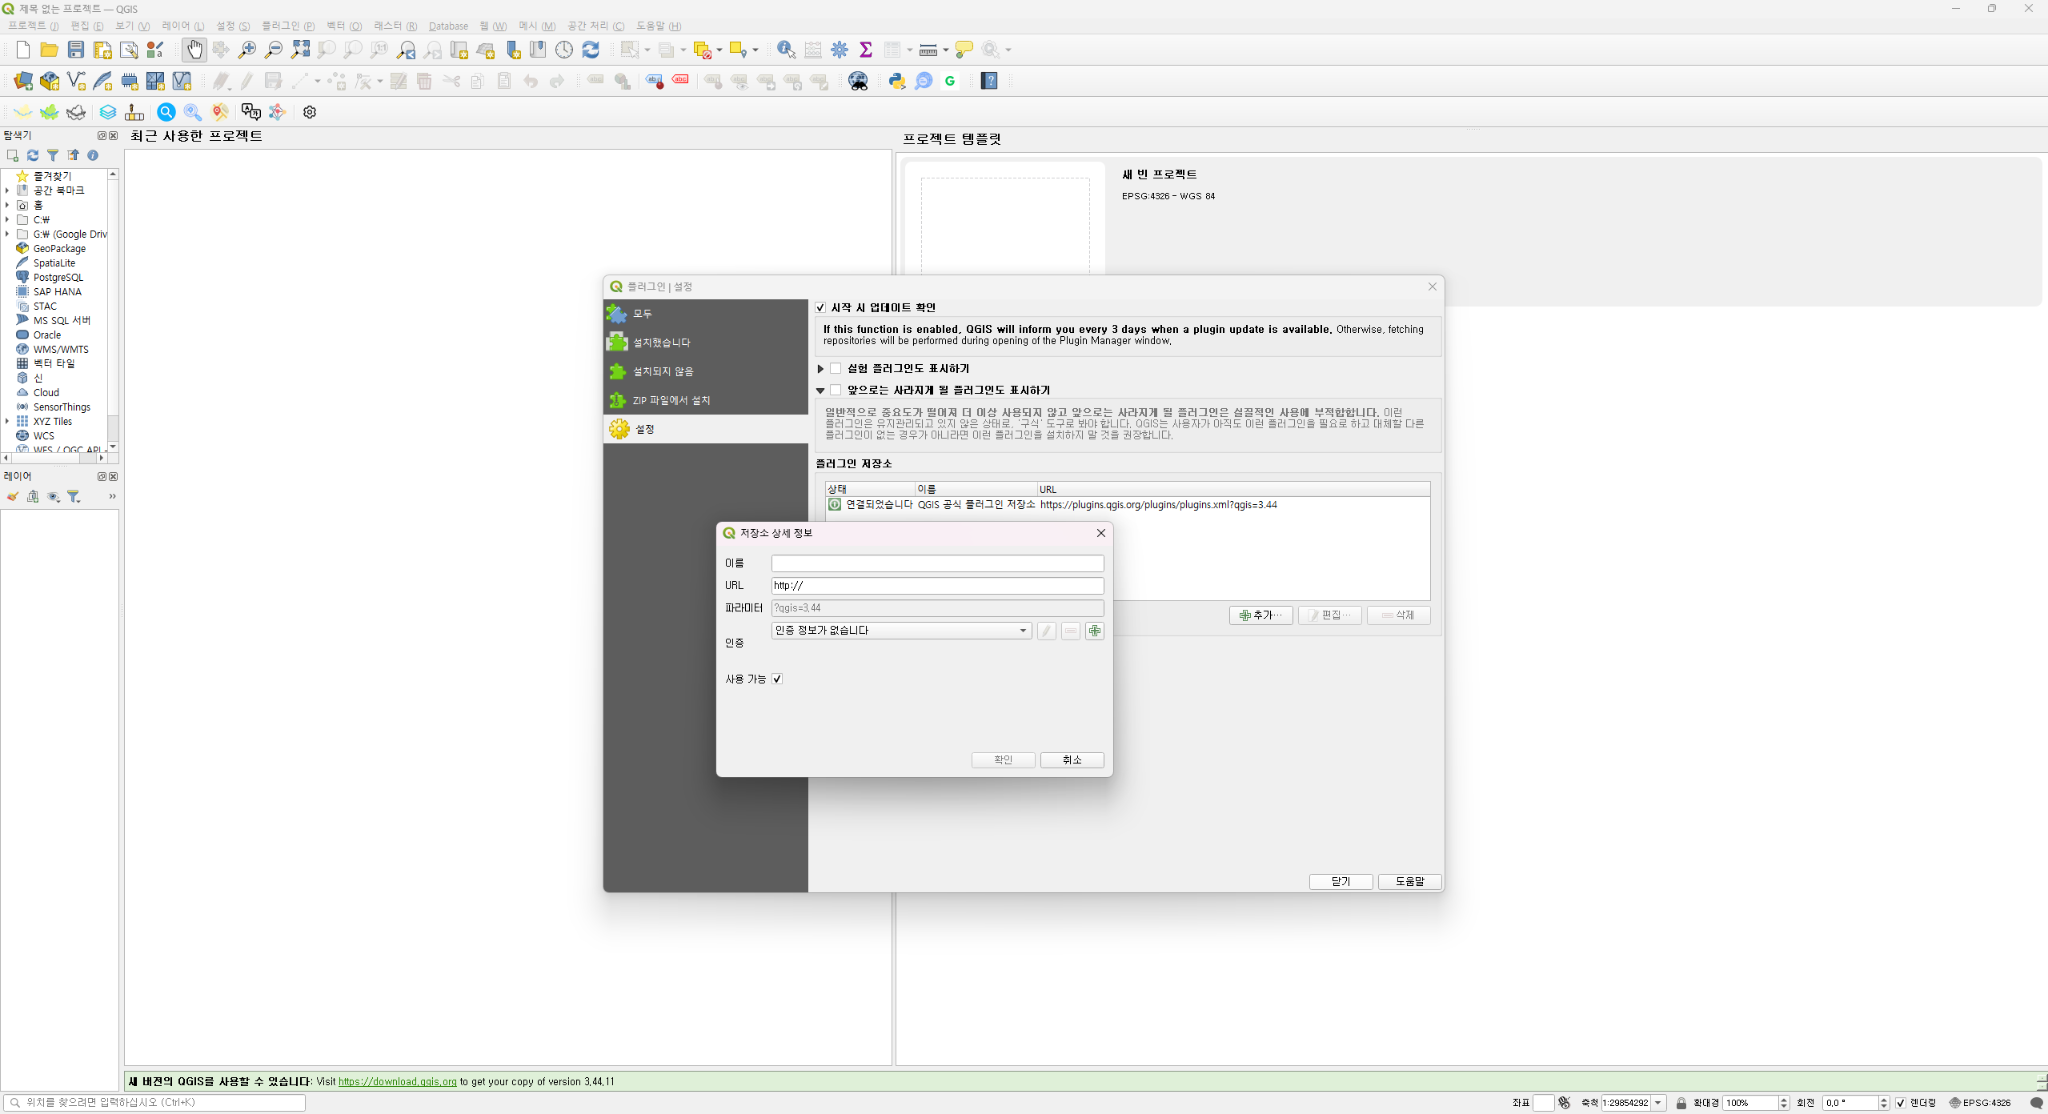Image resolution: width=2048 pixels, height=1114 pixels.
Task: Click the Browser panel filter funnel icon
Action: tap(53, 155)
